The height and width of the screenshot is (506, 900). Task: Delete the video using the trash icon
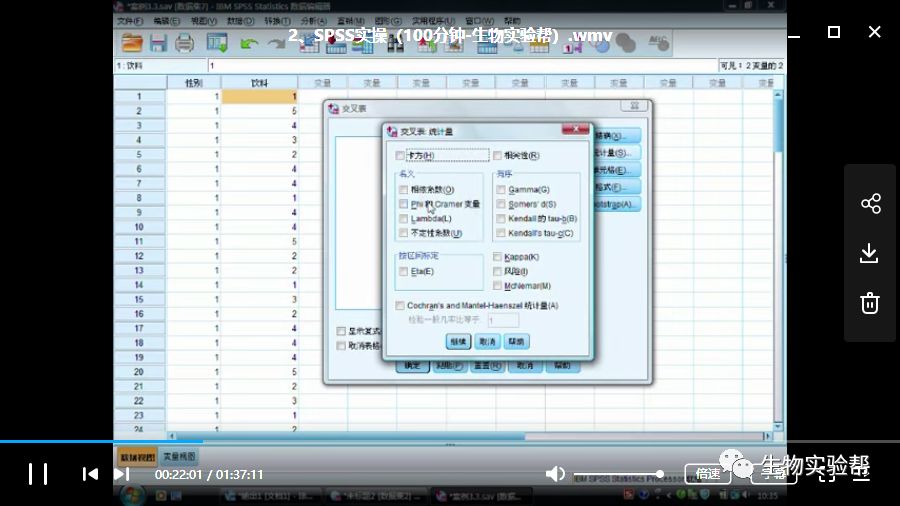(x=870, y=303)
